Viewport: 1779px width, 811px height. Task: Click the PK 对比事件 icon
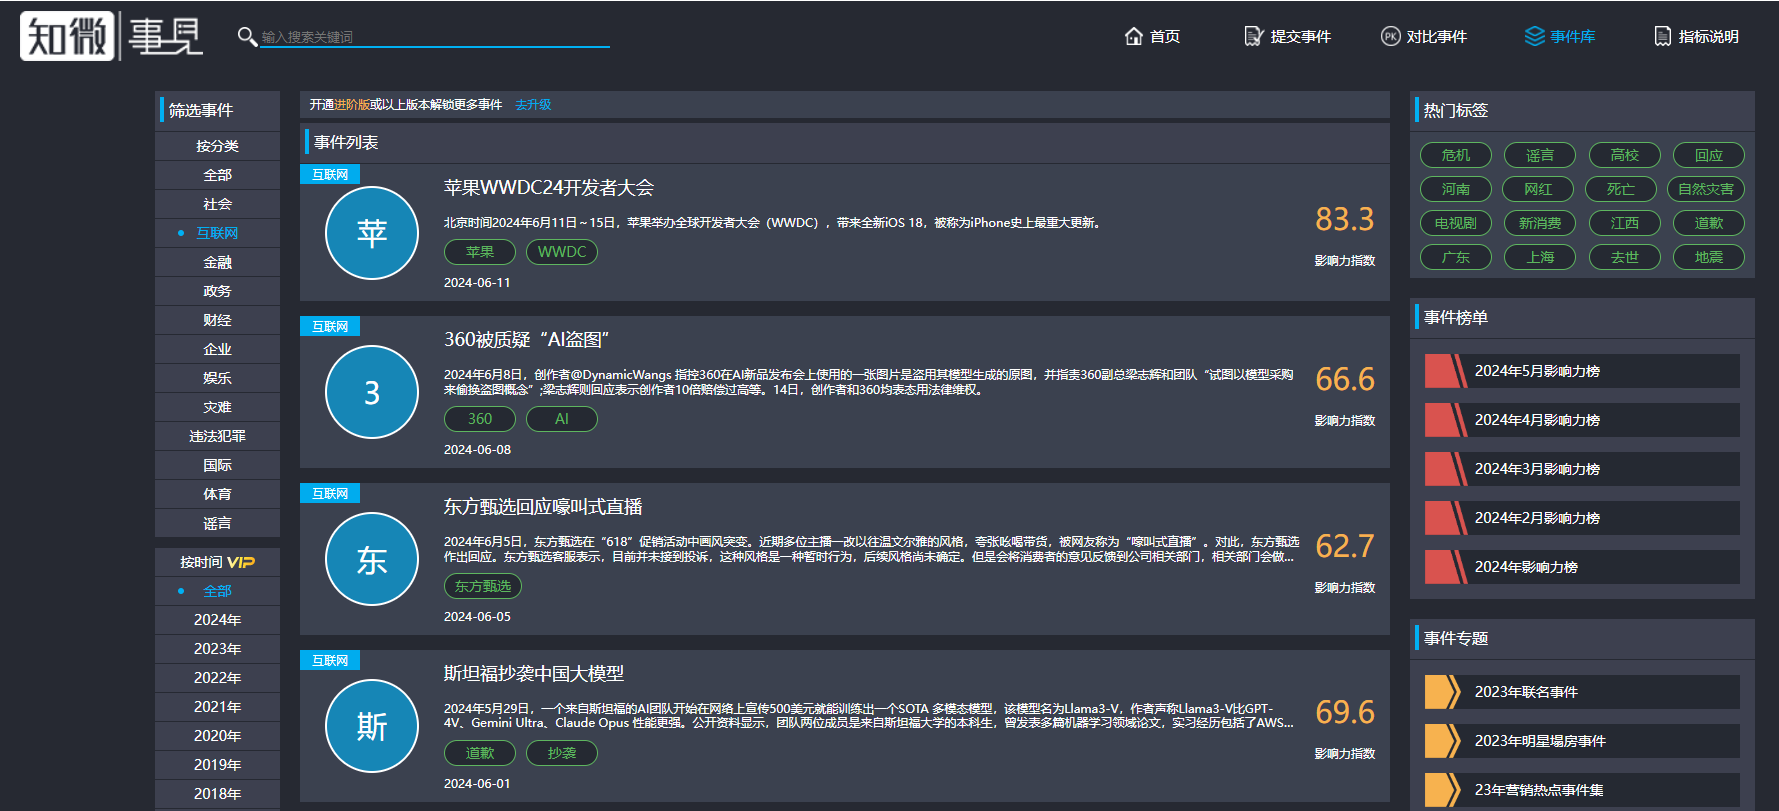click(x=1390, y=37)
